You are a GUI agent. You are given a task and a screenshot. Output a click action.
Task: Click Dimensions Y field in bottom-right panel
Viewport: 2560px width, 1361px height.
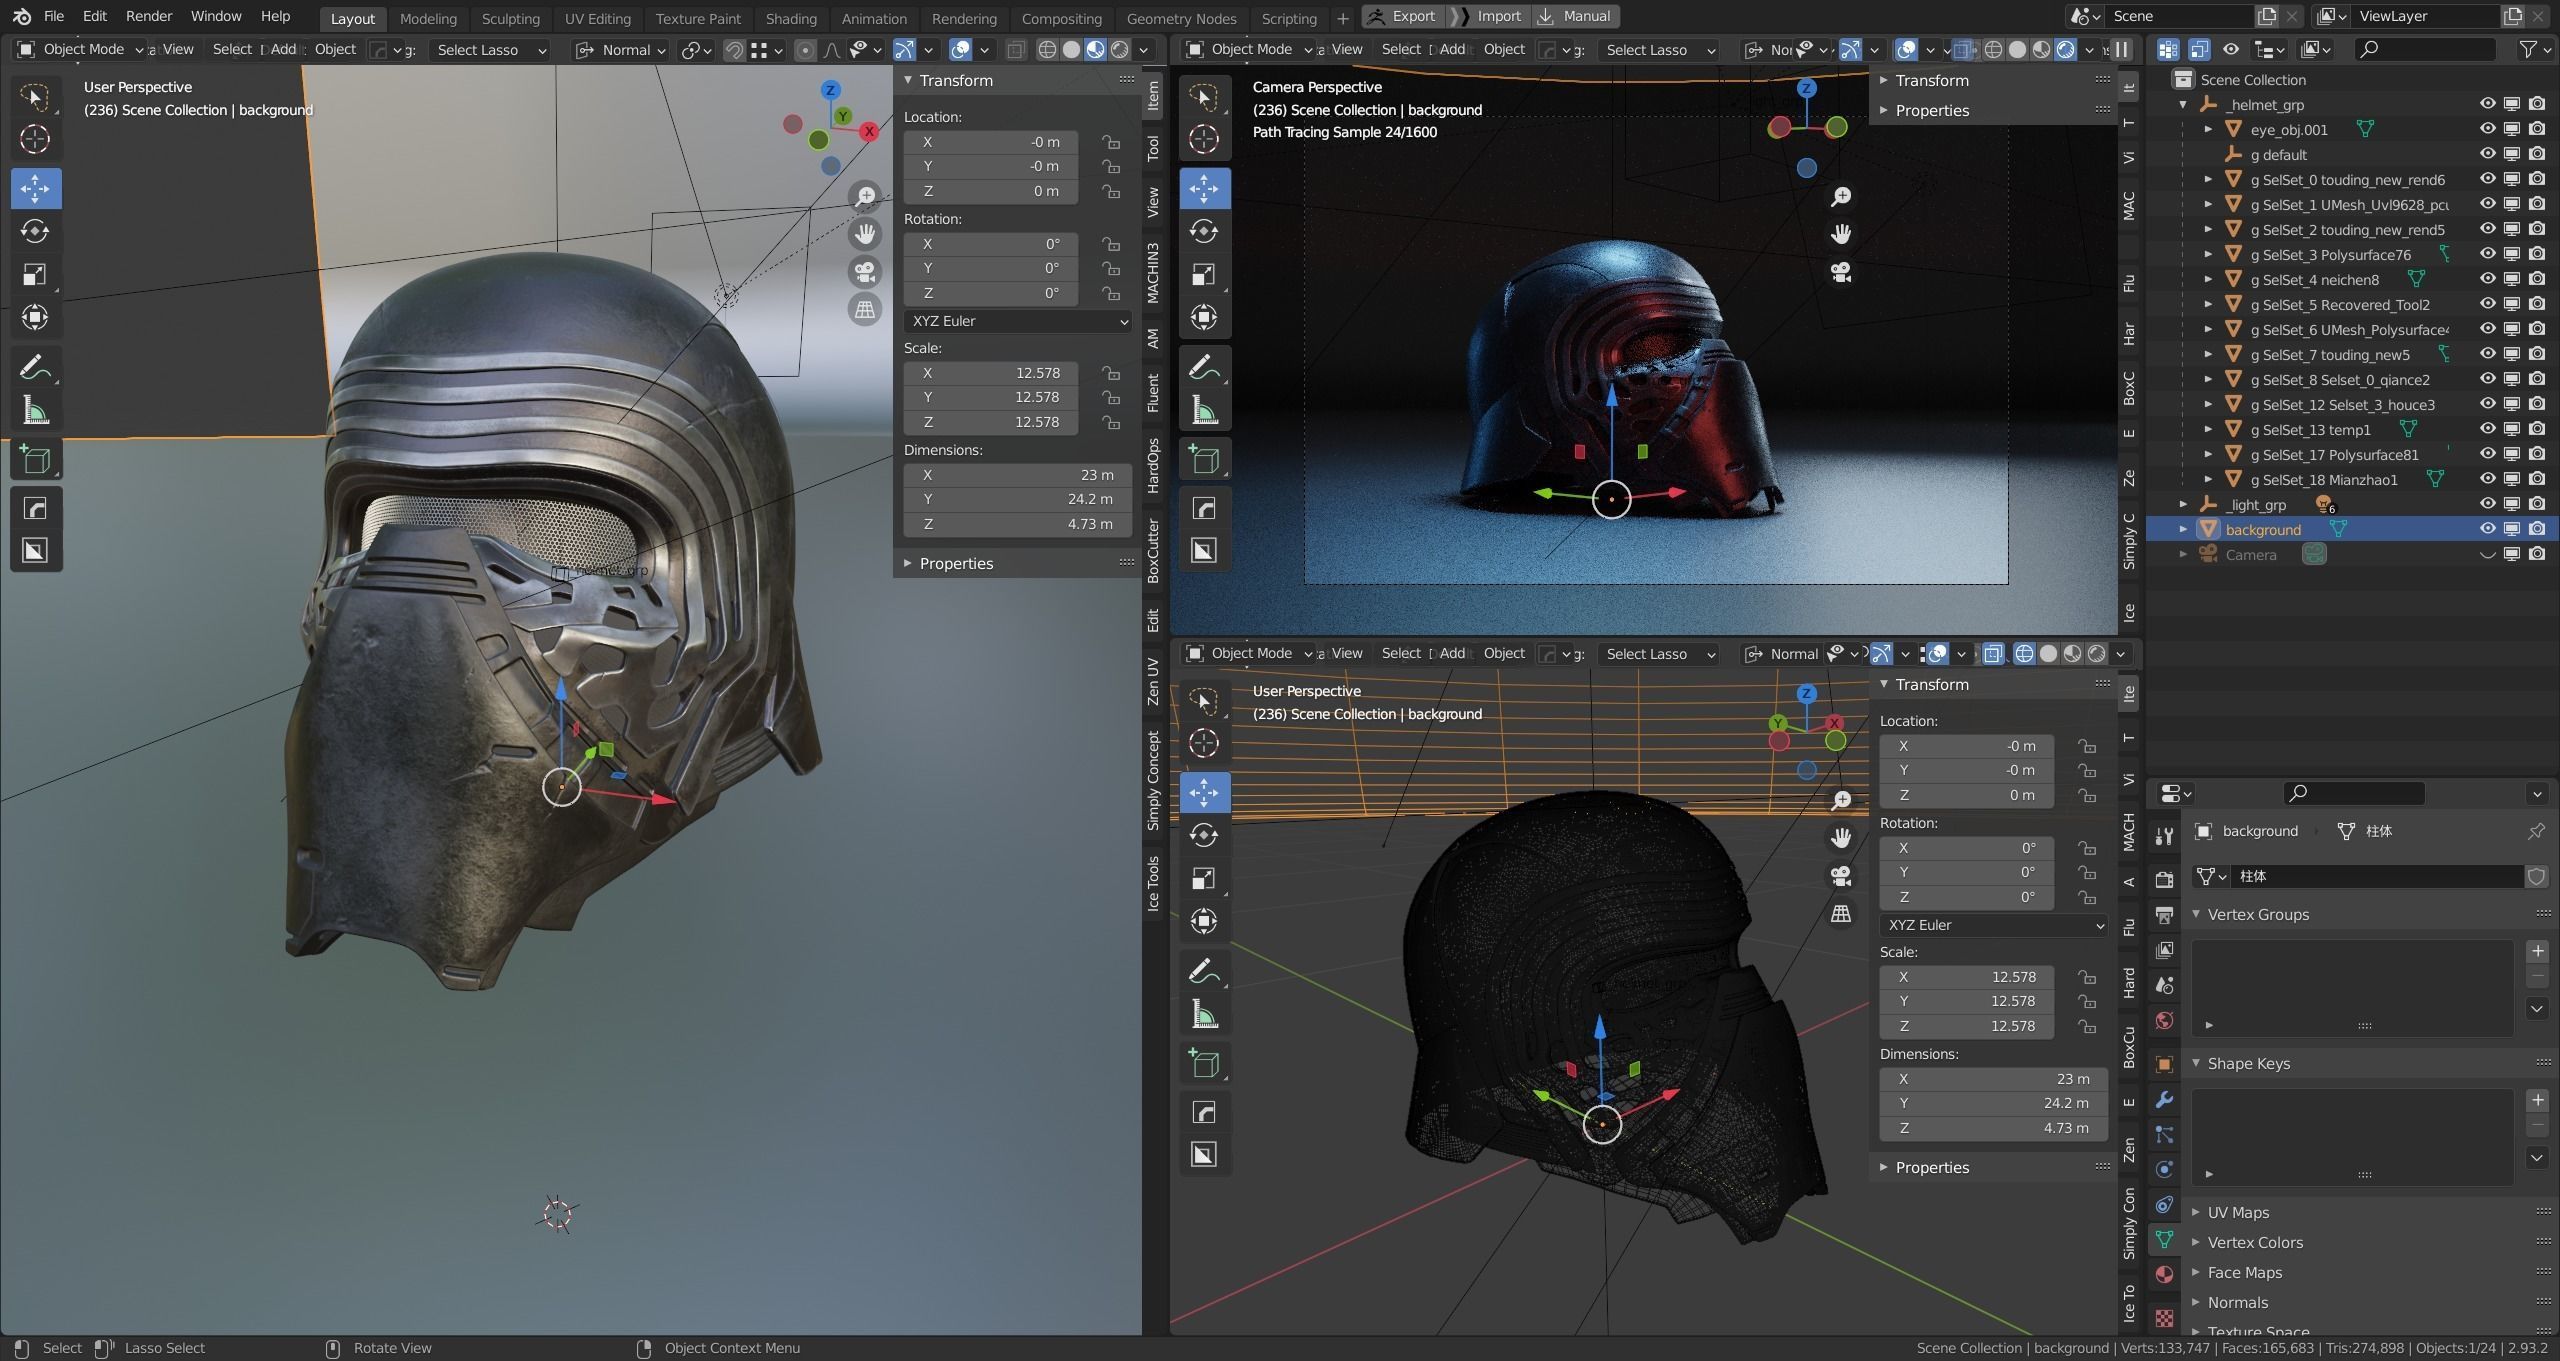(1993, 1103)
